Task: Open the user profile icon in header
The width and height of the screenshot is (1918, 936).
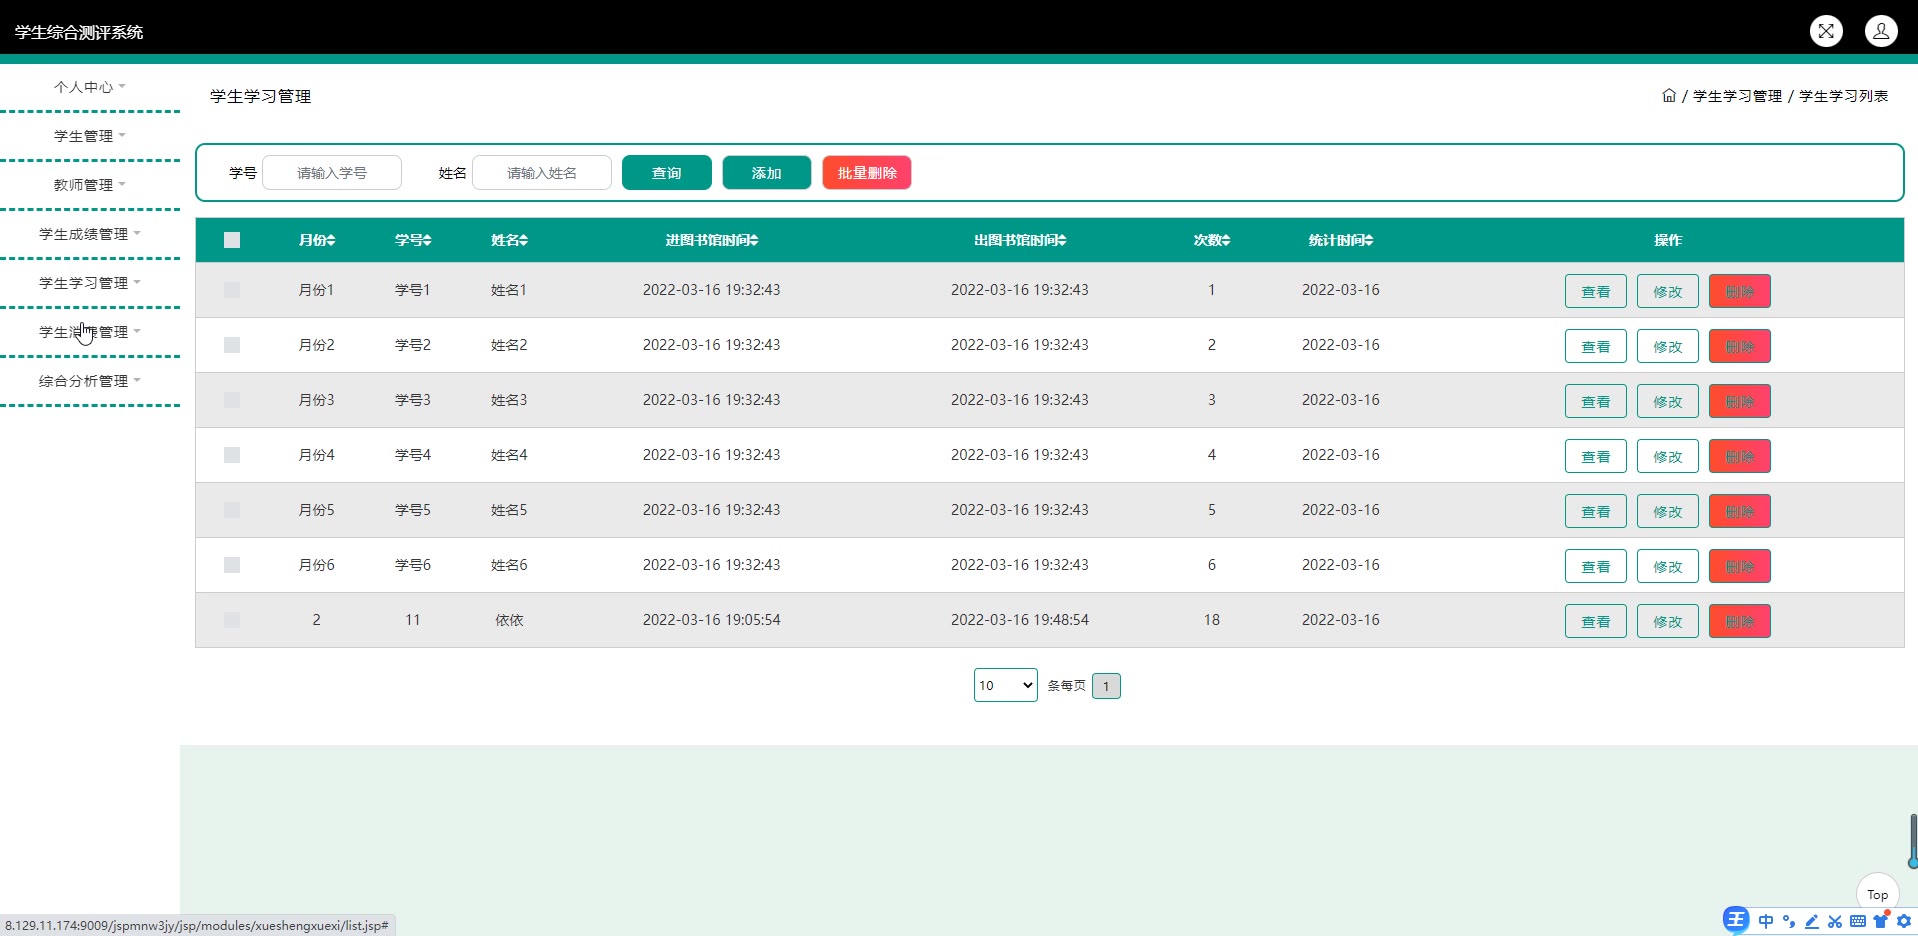Action: (1881, 31)
